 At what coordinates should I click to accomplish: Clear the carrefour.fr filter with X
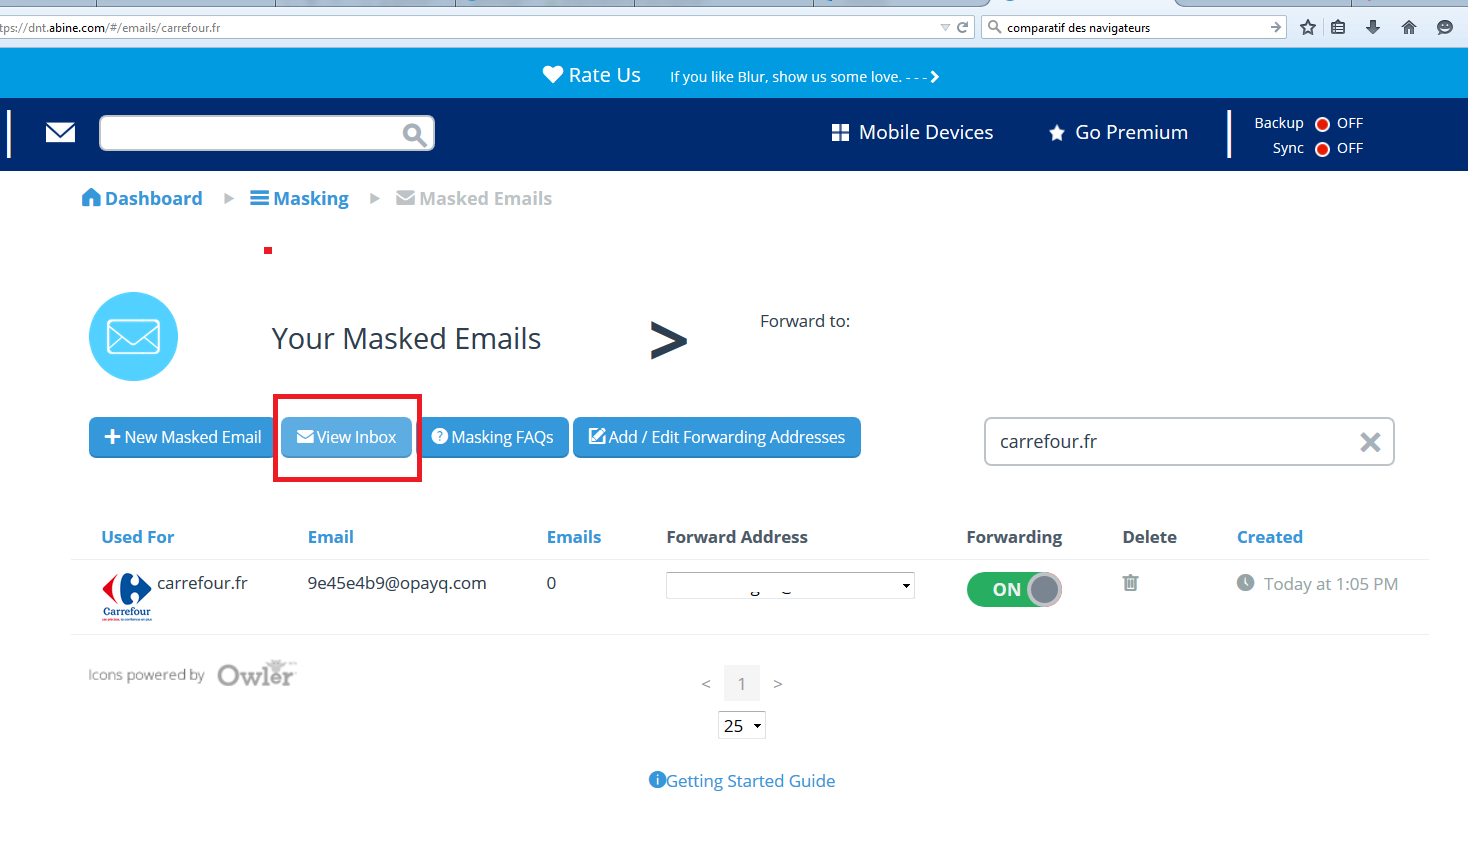click(x=1370, y=442)
